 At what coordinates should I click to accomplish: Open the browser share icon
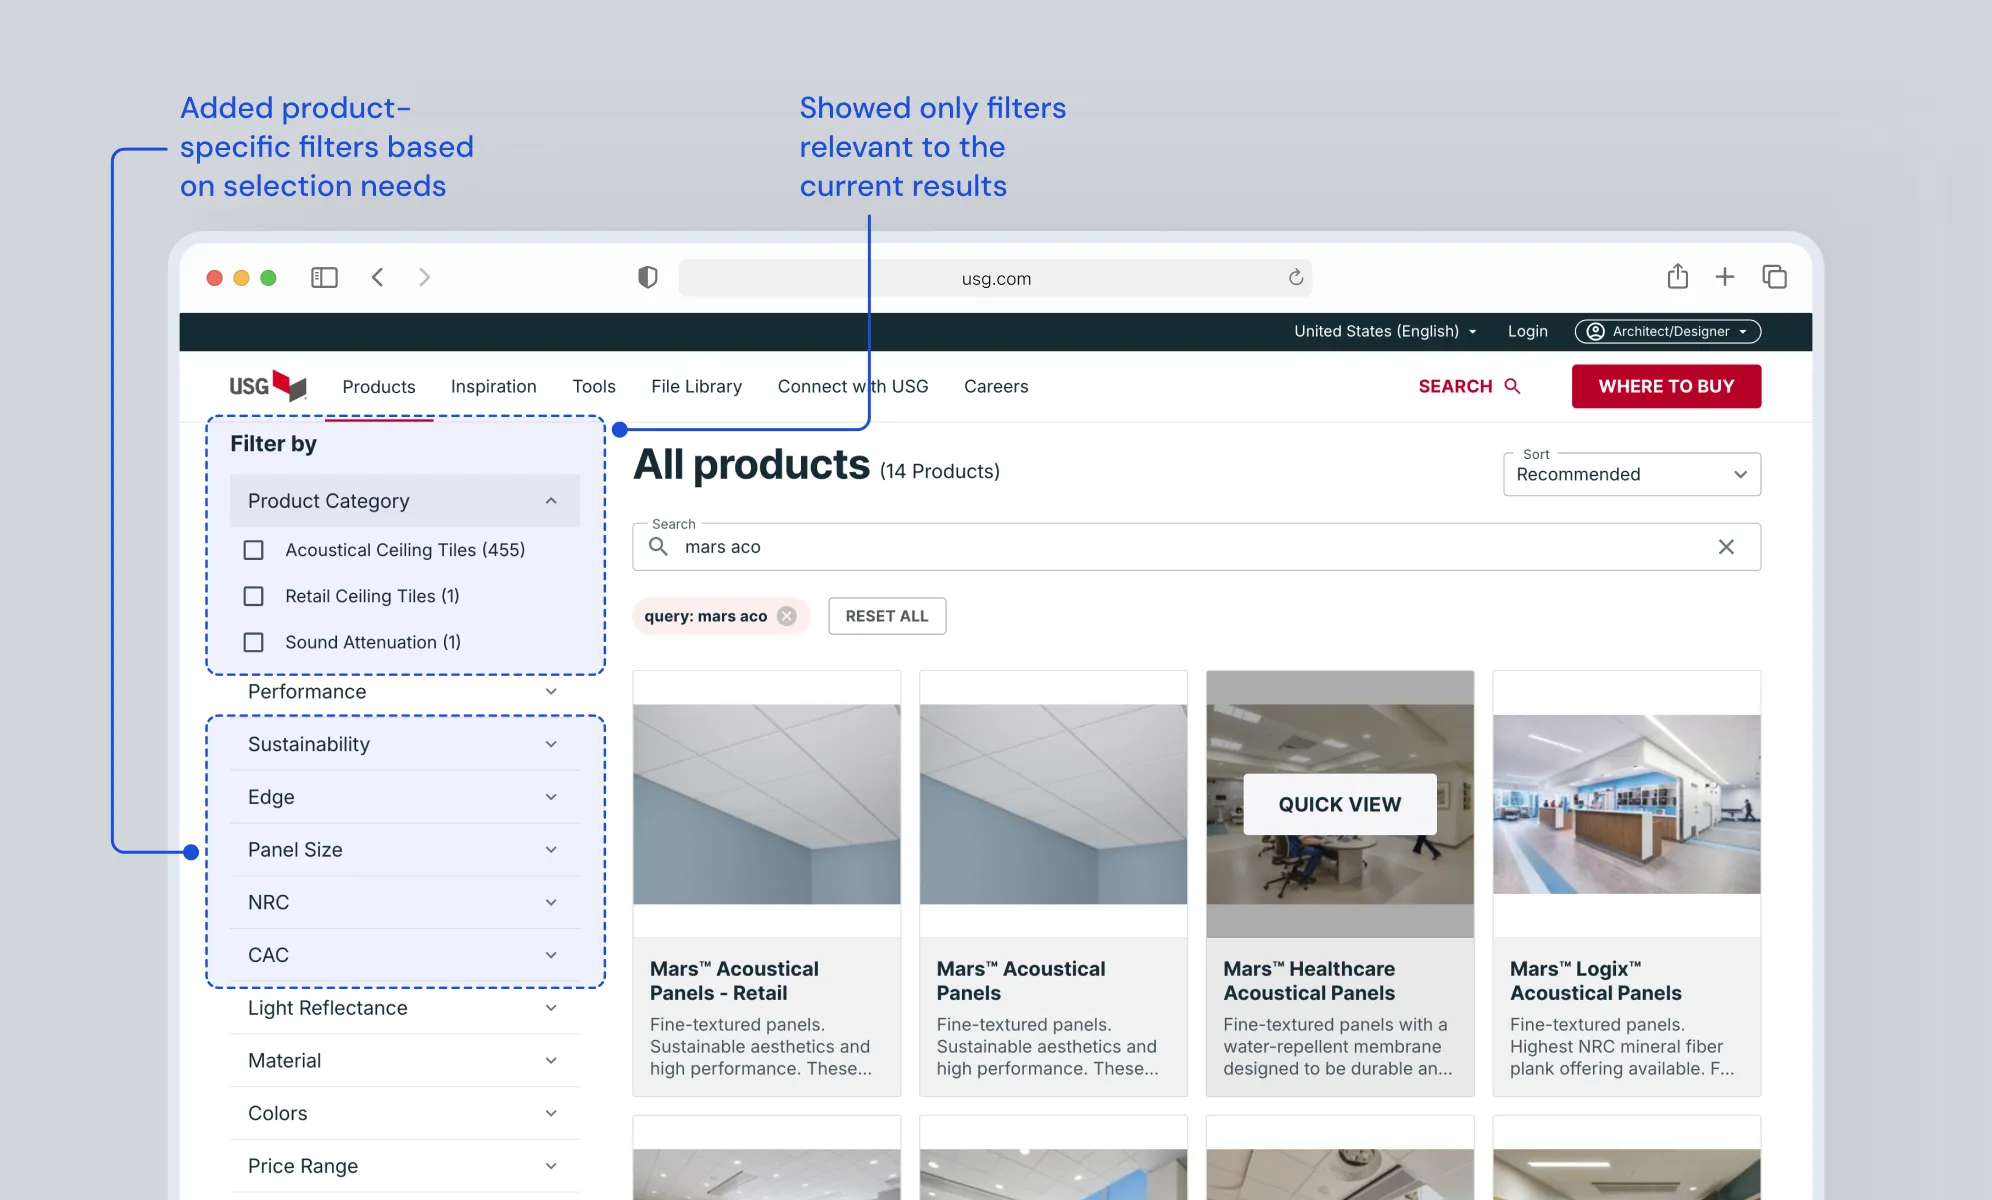click(1677, 276)
